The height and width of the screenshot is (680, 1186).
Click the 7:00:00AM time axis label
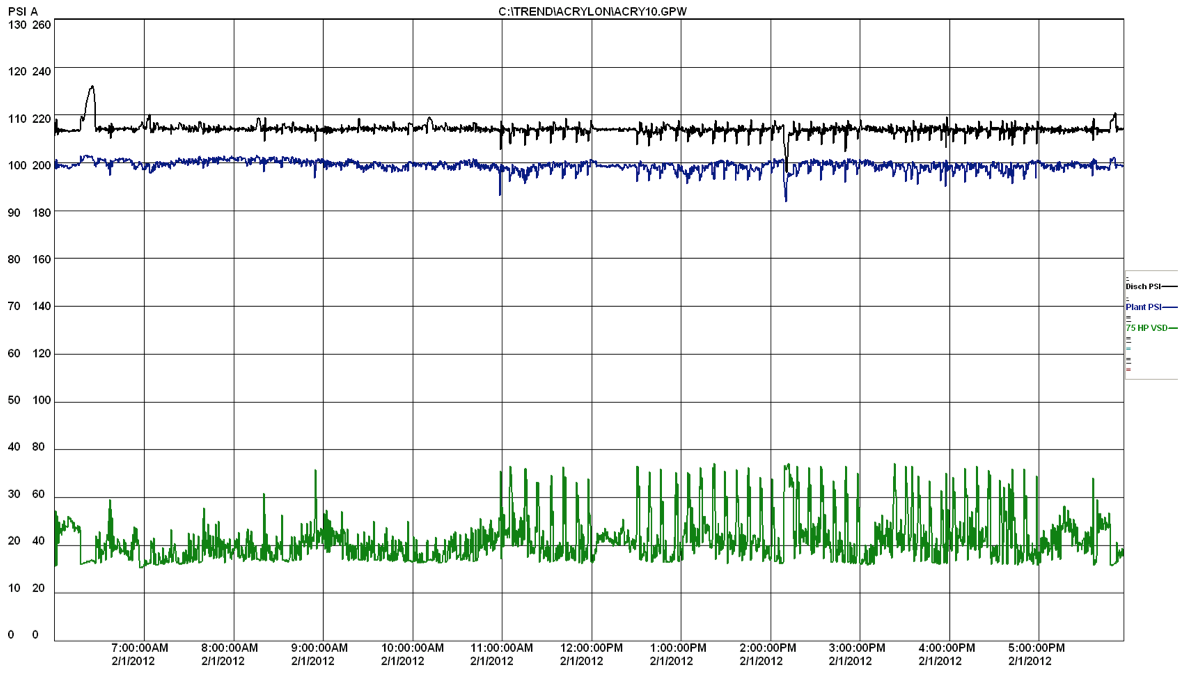(140, 648)
